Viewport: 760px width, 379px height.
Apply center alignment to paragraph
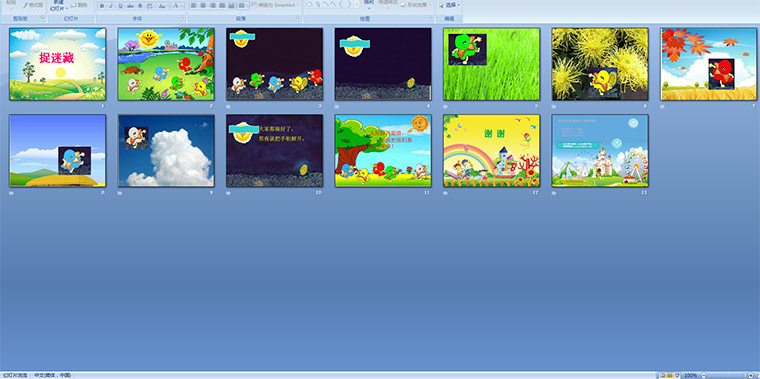pos(203,5)
